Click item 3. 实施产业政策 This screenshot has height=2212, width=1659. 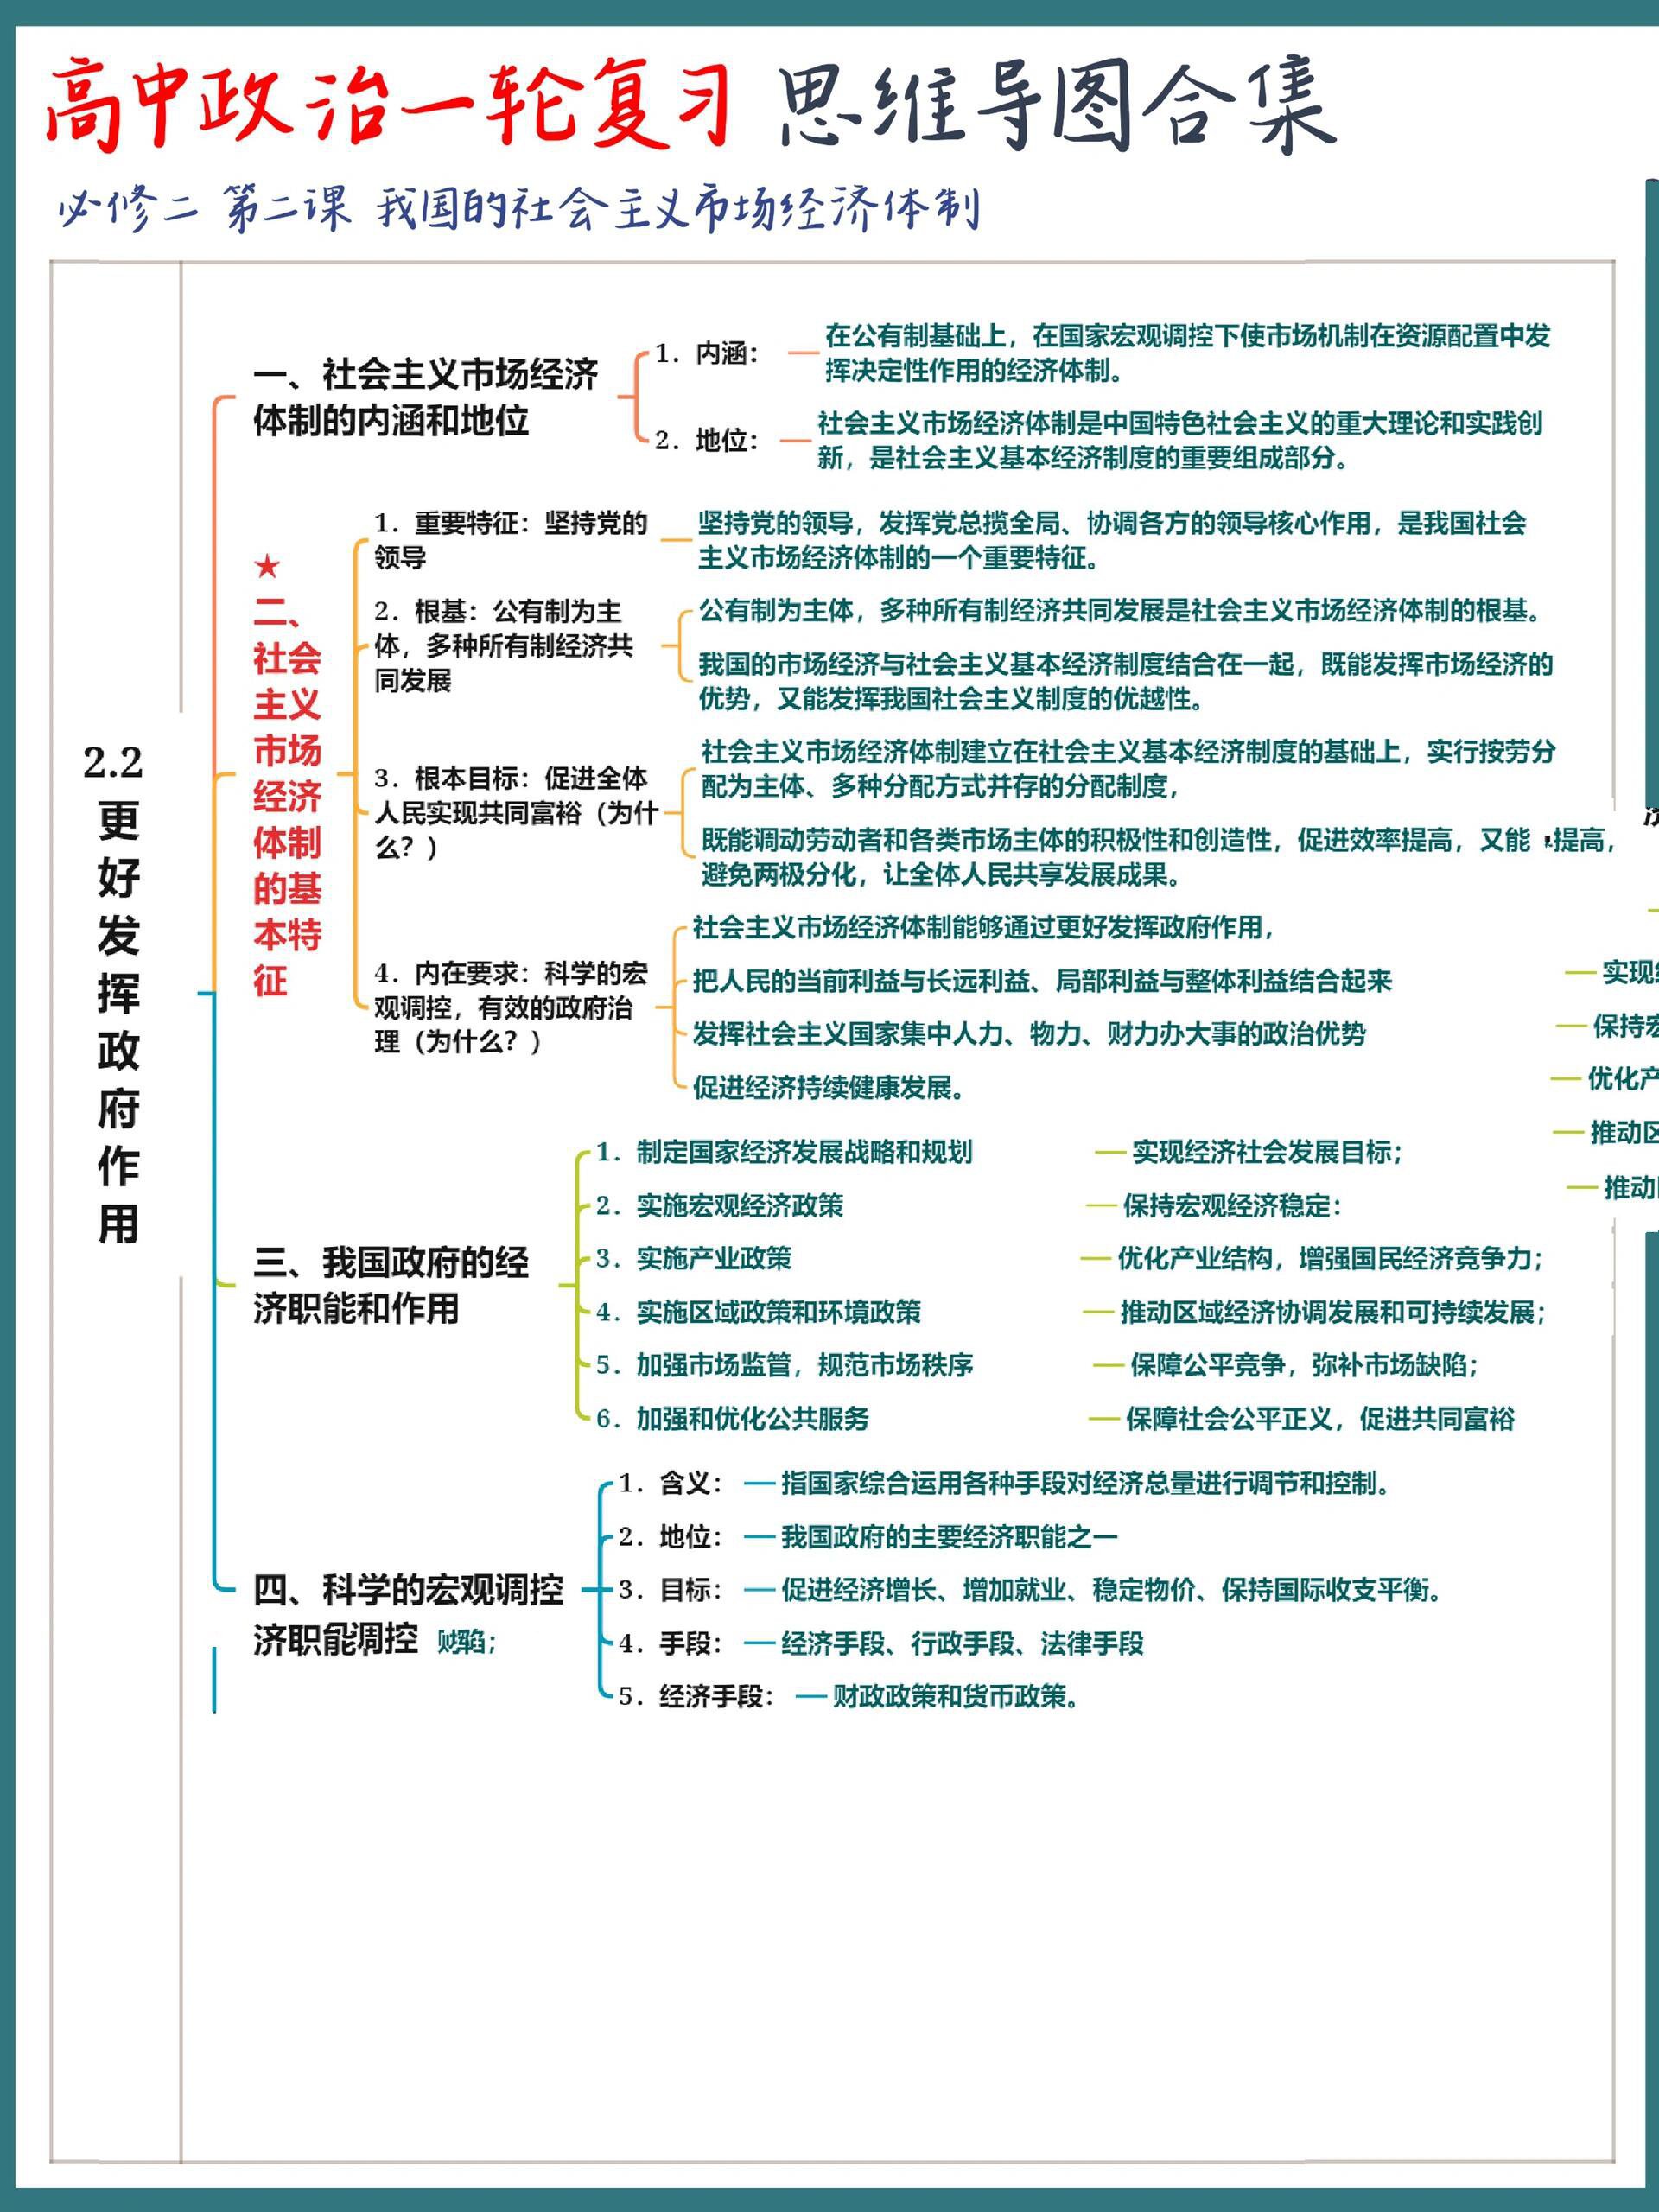click(x=694, y=1258)
